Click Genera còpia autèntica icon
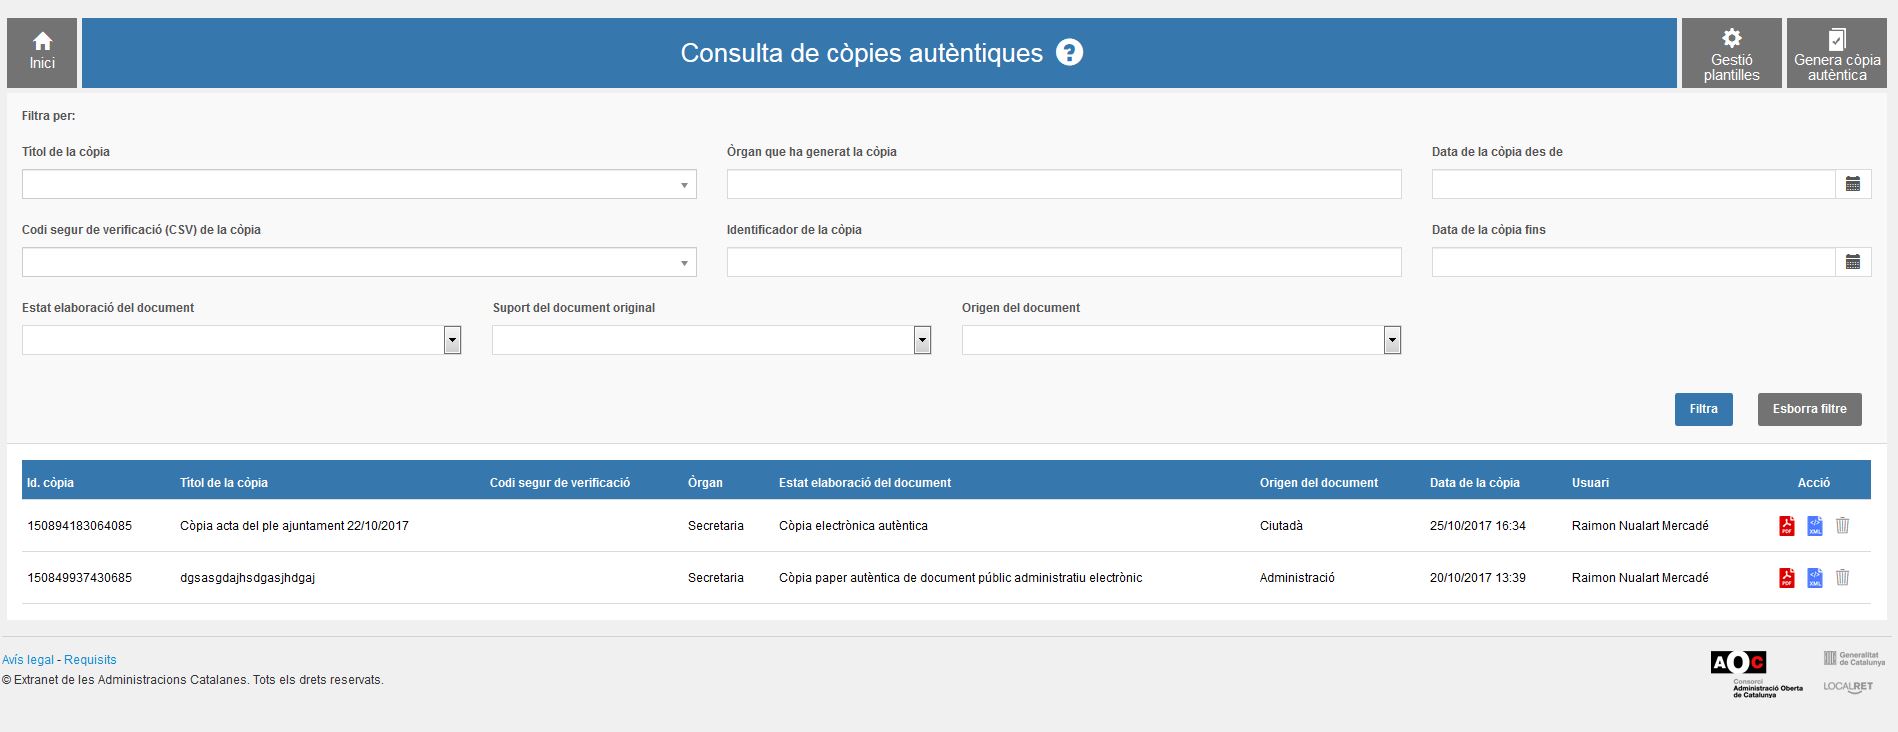1898x732 pixels. pyautogui.click(x=1836, y=53)
